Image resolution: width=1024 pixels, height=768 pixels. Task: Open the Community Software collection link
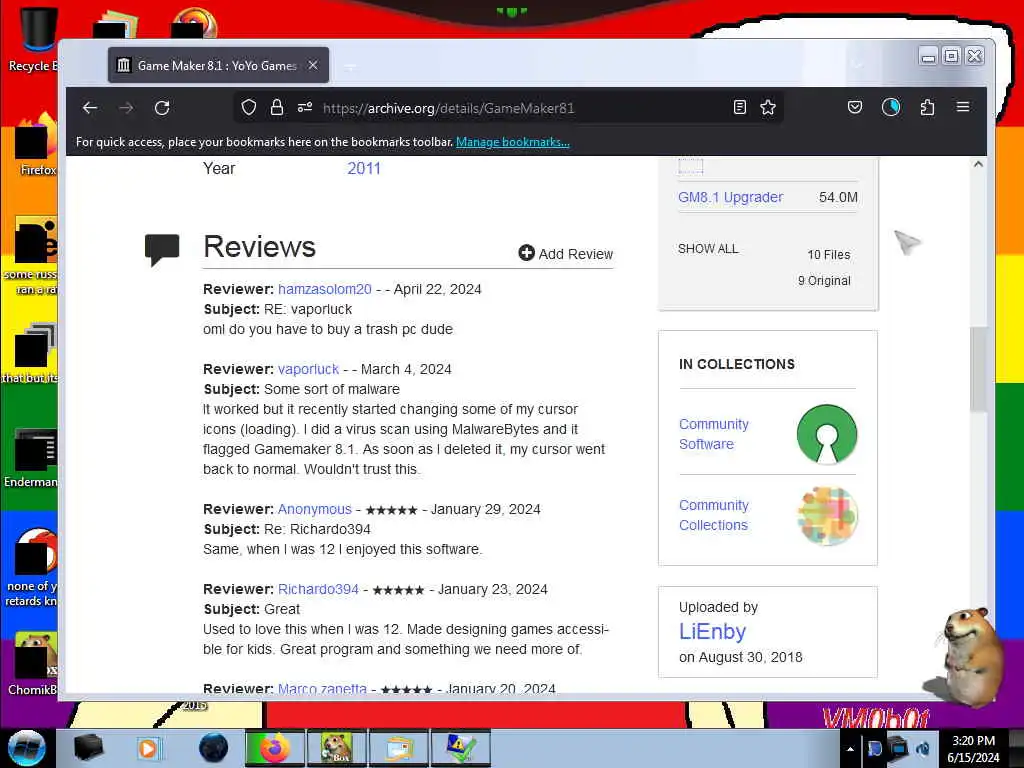click(714, 434)
